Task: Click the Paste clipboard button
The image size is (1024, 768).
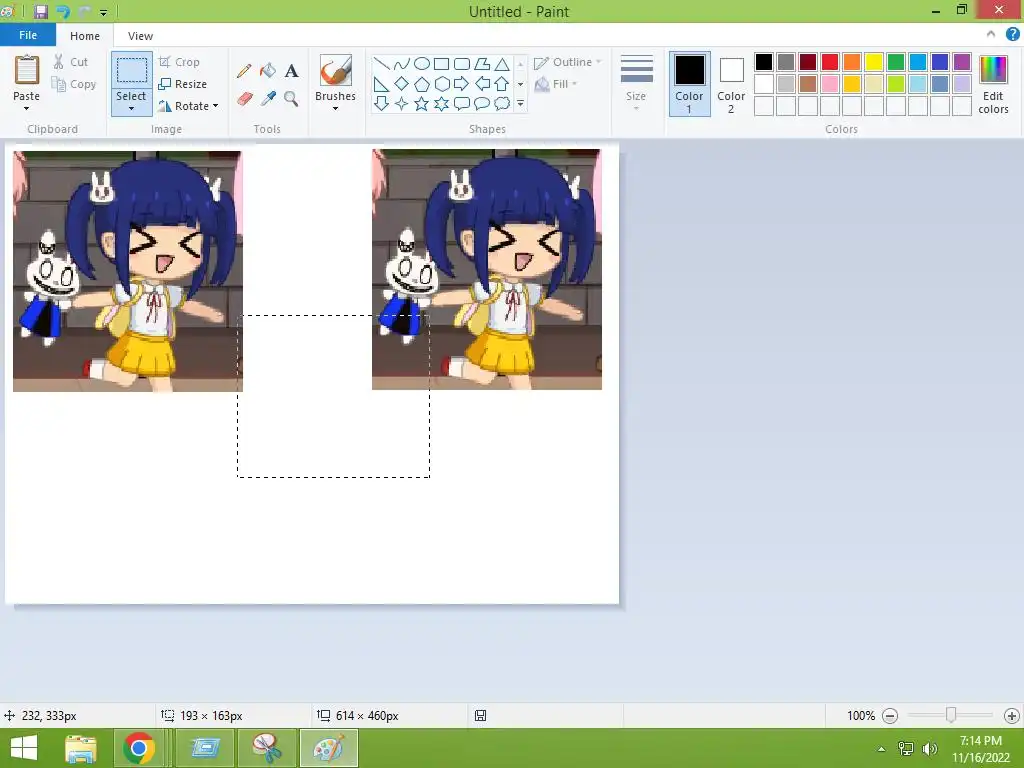Action: click(x=27, y=70)
